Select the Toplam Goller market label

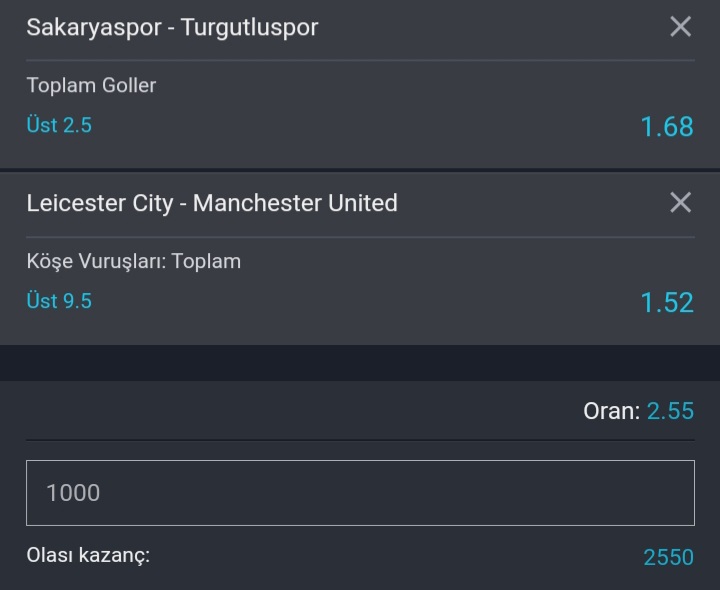pos(91,85)
